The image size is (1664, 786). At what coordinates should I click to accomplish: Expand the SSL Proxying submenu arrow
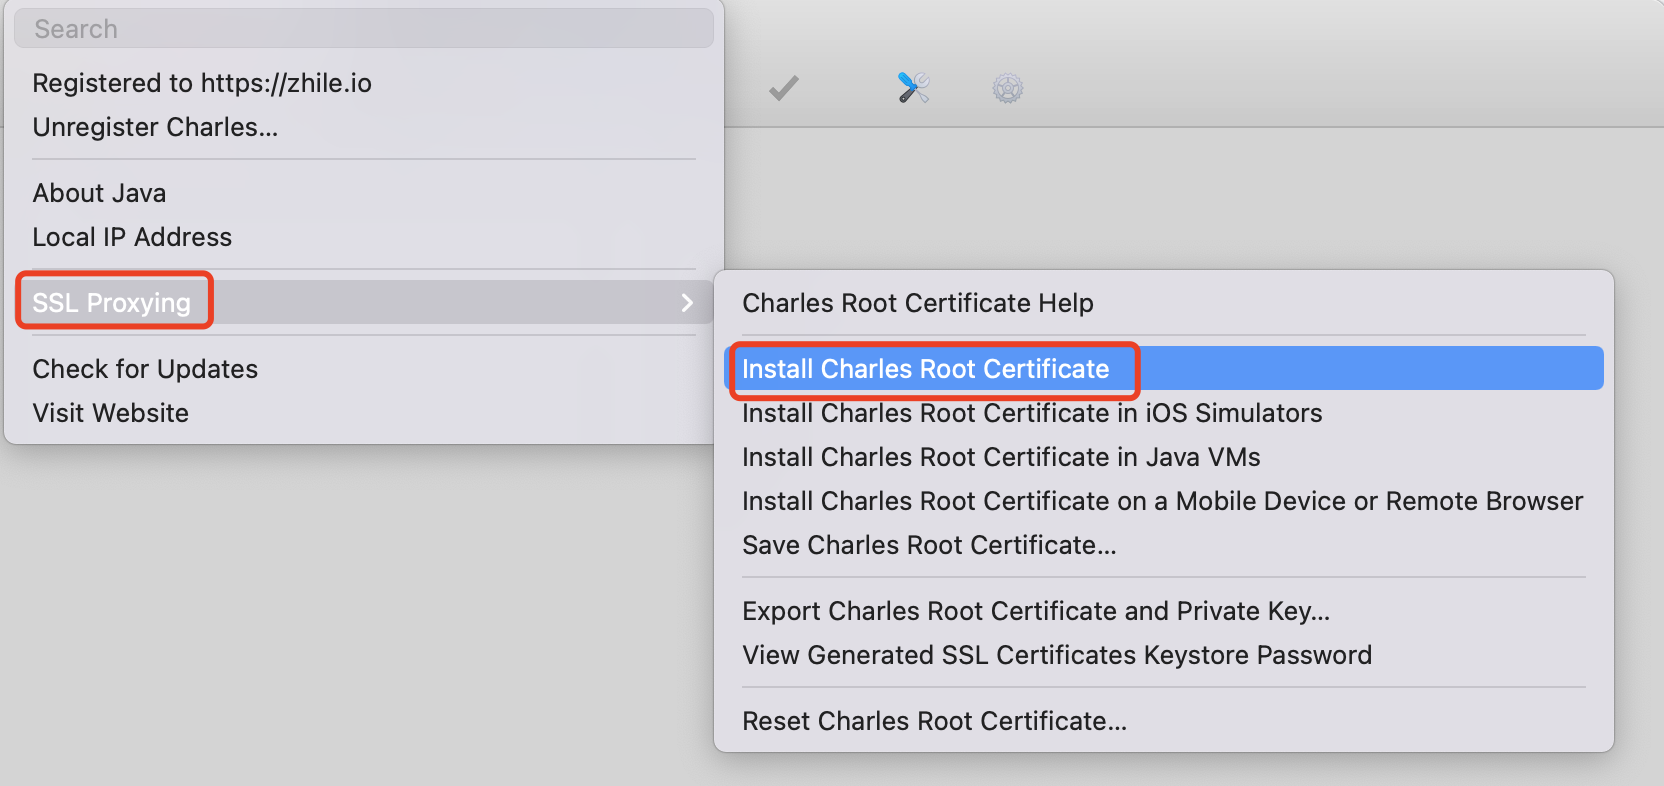coord(687,302)
